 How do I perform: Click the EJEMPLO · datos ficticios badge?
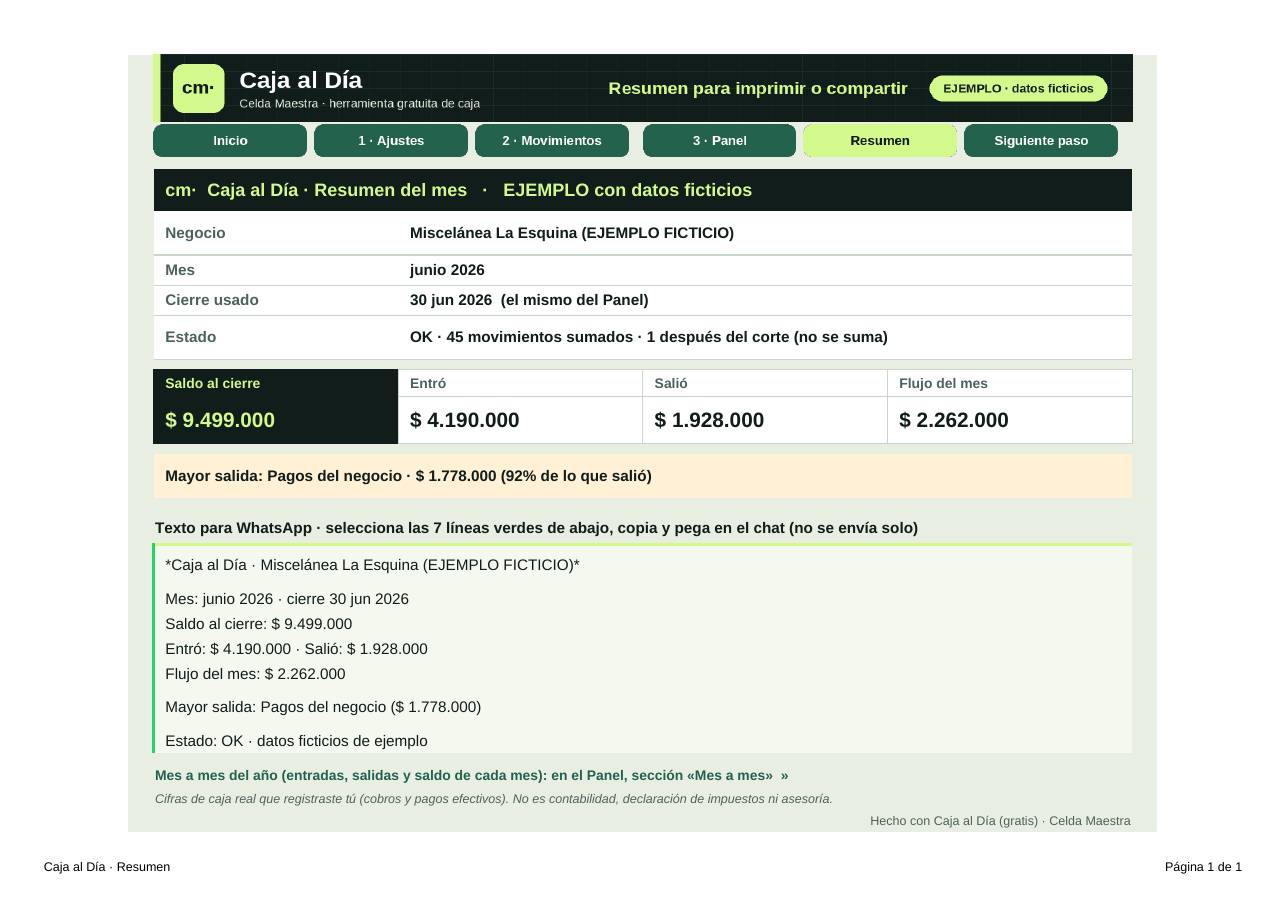pyautogui.click(x=1018, y=89)
